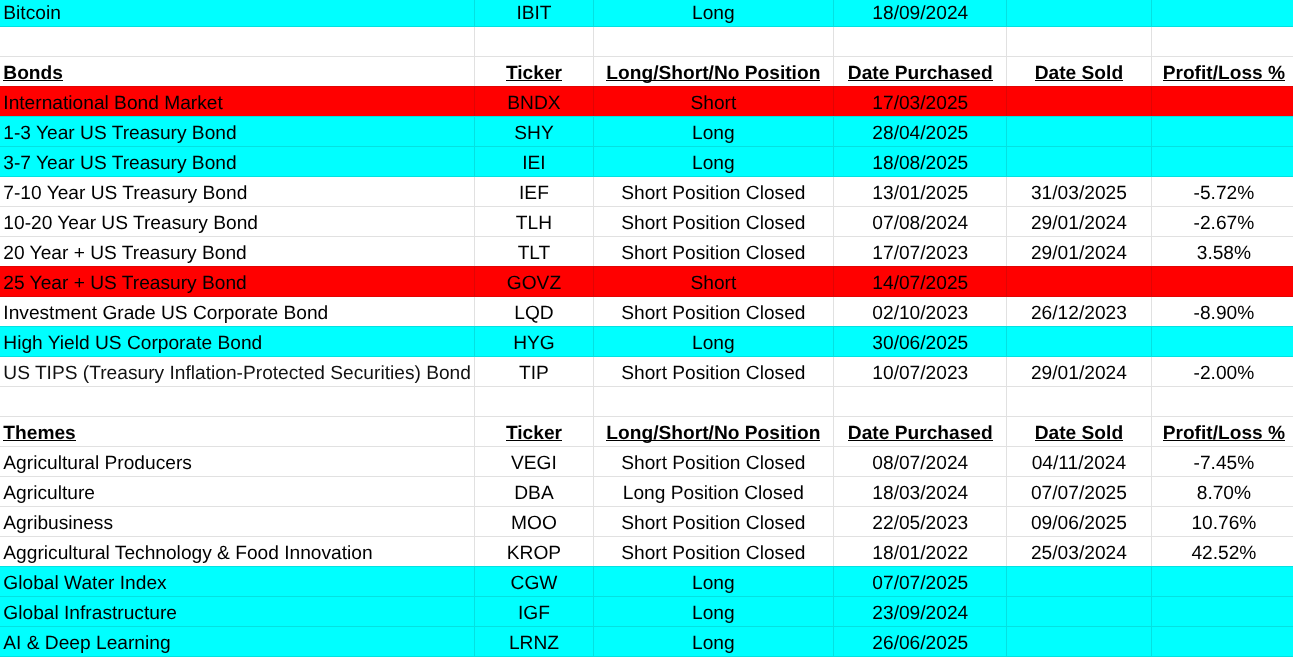Select the US TIPS Bond name cell
Screen dimensions: 1293x657
[236, 373]
